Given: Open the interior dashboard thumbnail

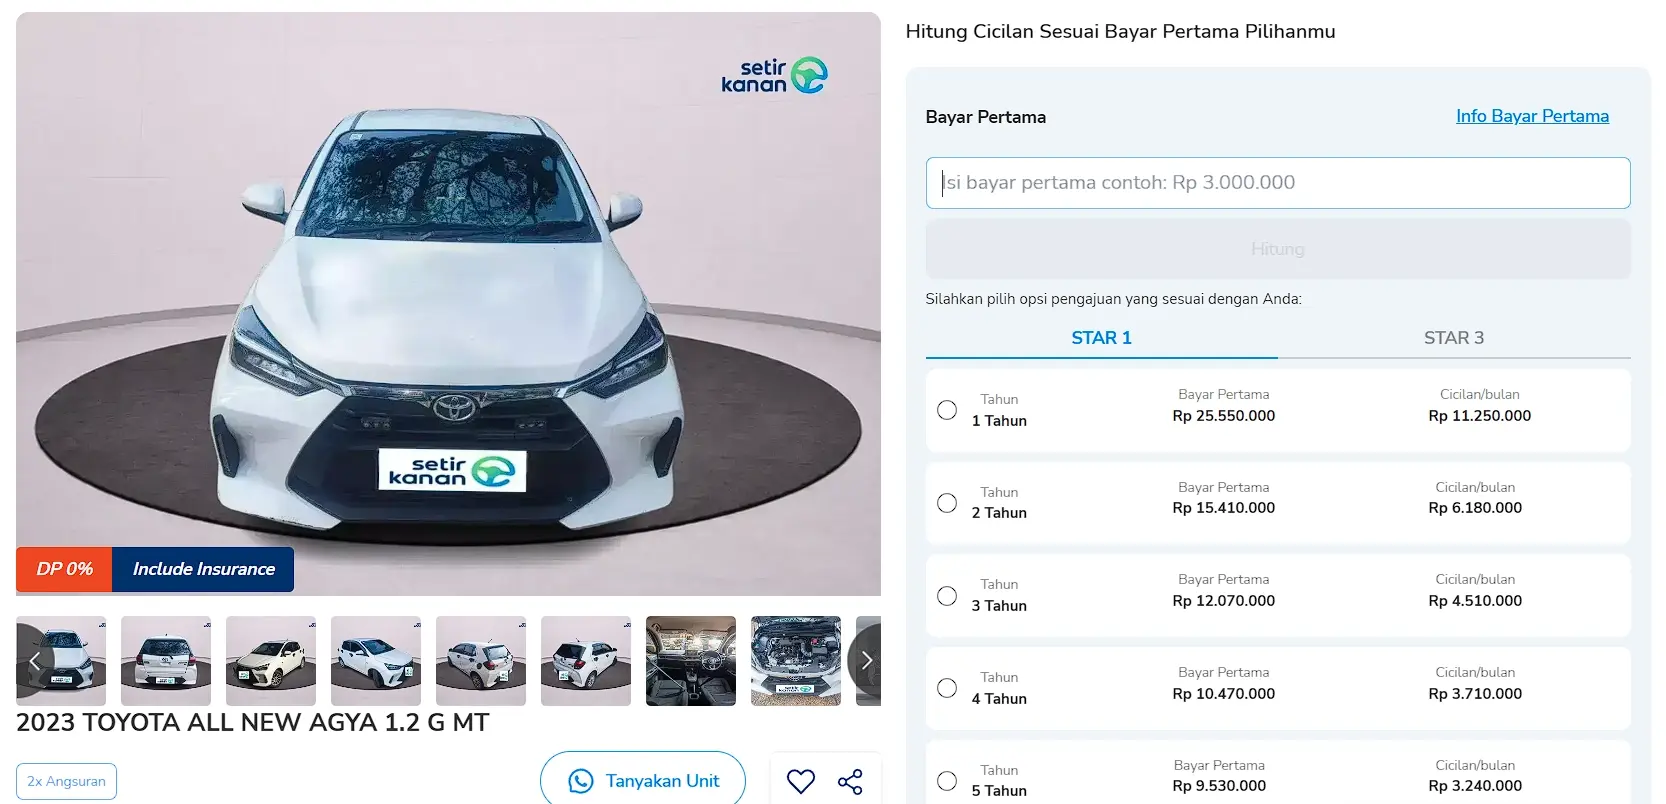Looking at the screenshot, I should (691, 661).
